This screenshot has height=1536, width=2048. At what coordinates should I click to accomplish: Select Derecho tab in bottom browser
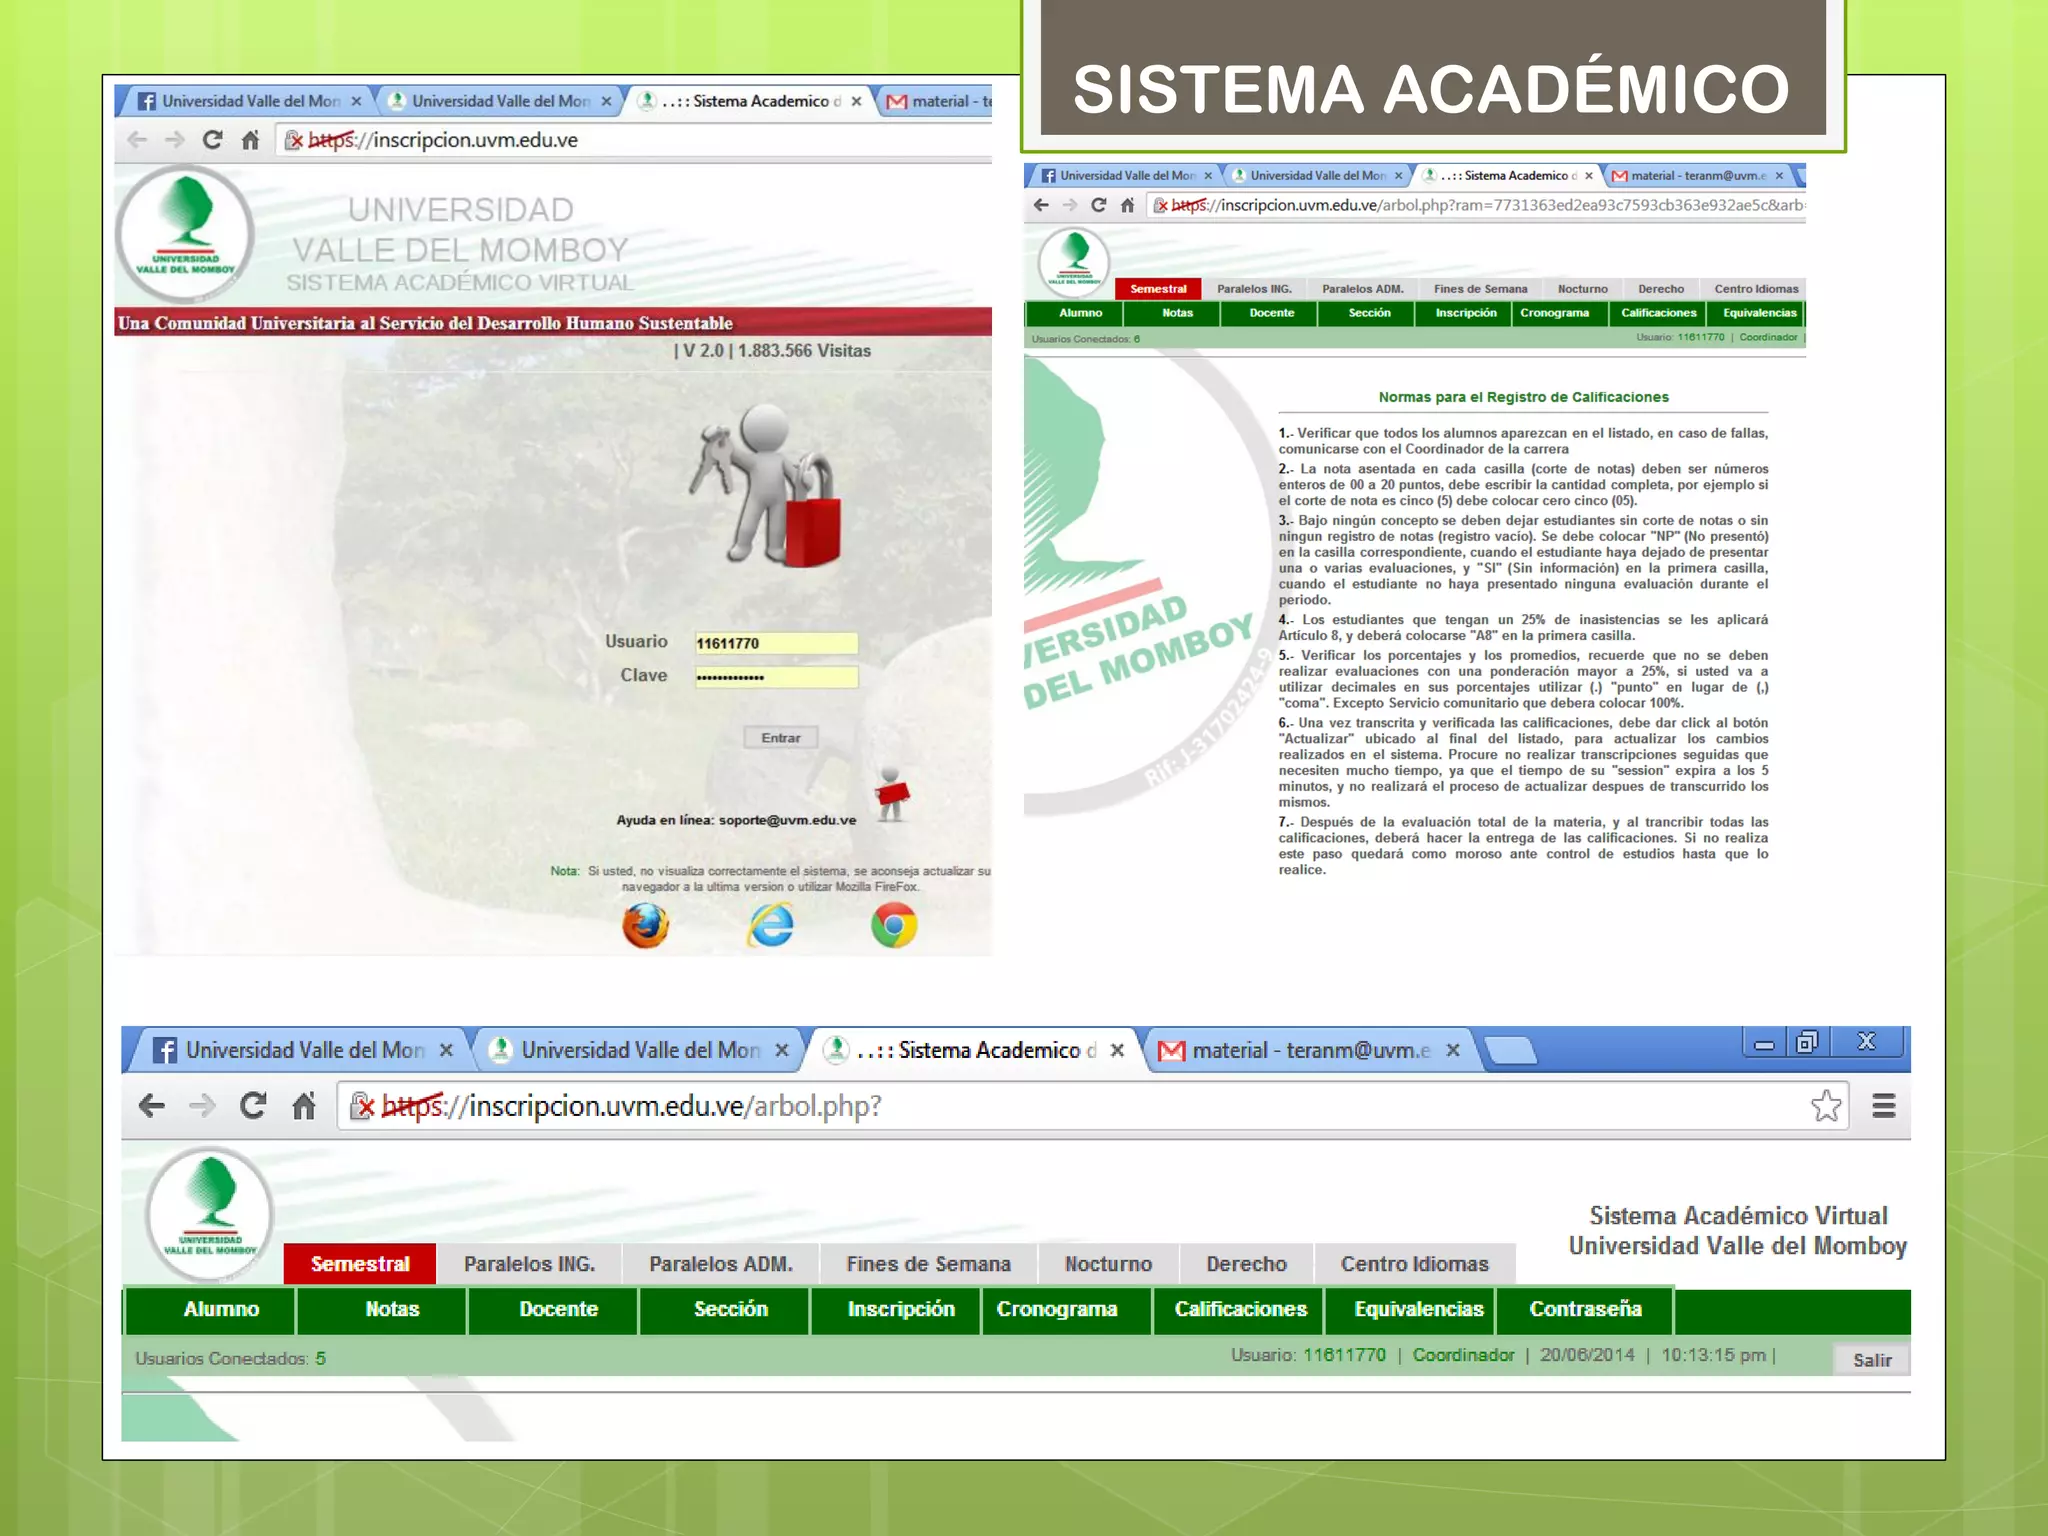pos(1246,1264)
